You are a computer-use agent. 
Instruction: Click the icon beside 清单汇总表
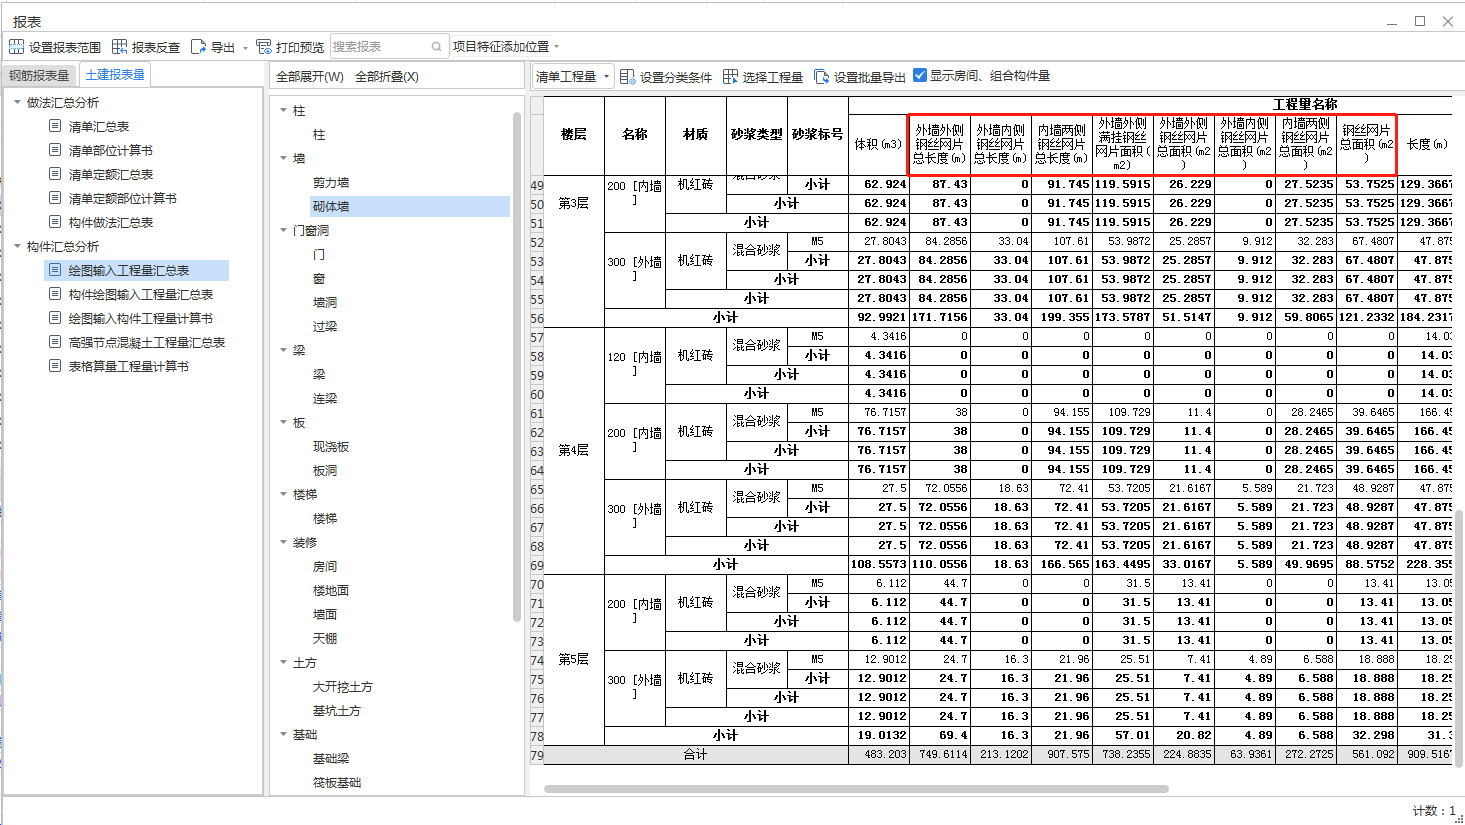pyautogui.click(x=55, y=126)
